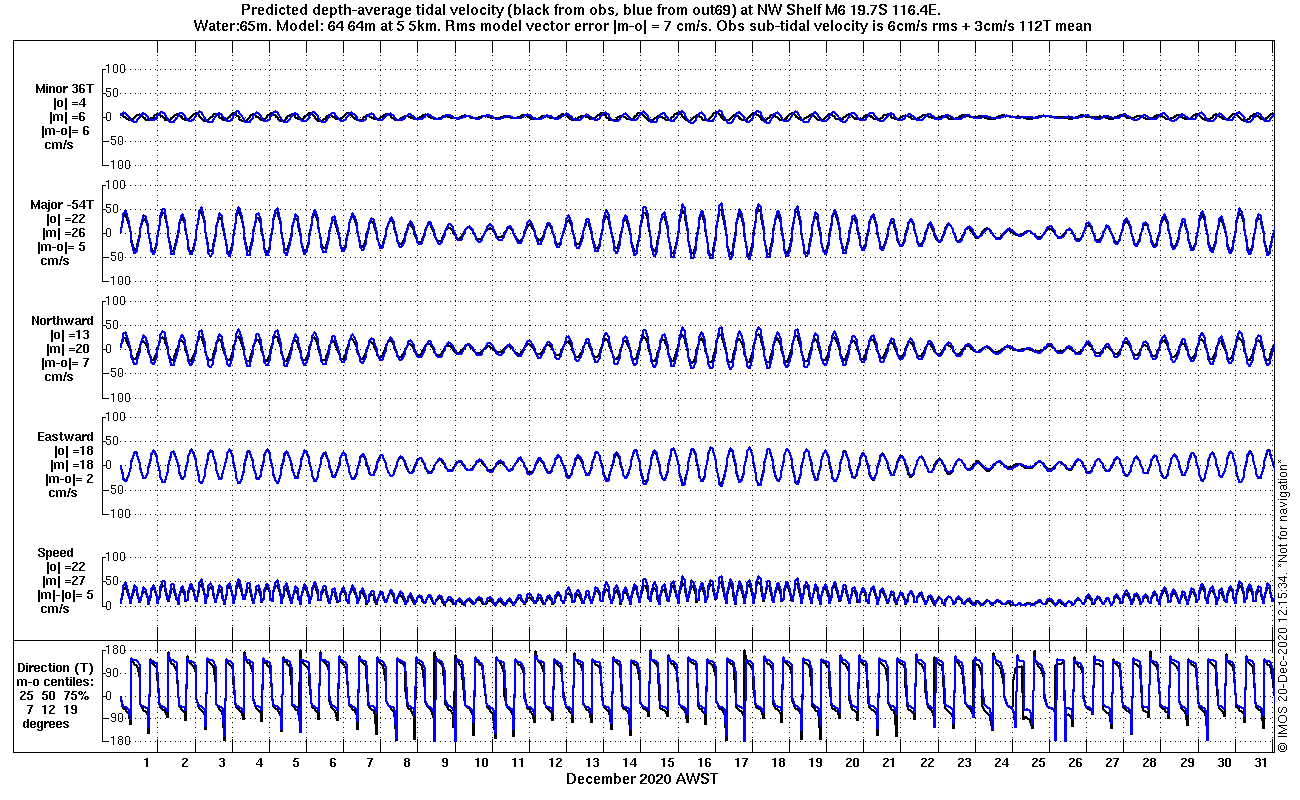Viewport: 1300px width, 800px height.
Task: Select "|o| =4" in the Minor panel
Action: [70, 103]
